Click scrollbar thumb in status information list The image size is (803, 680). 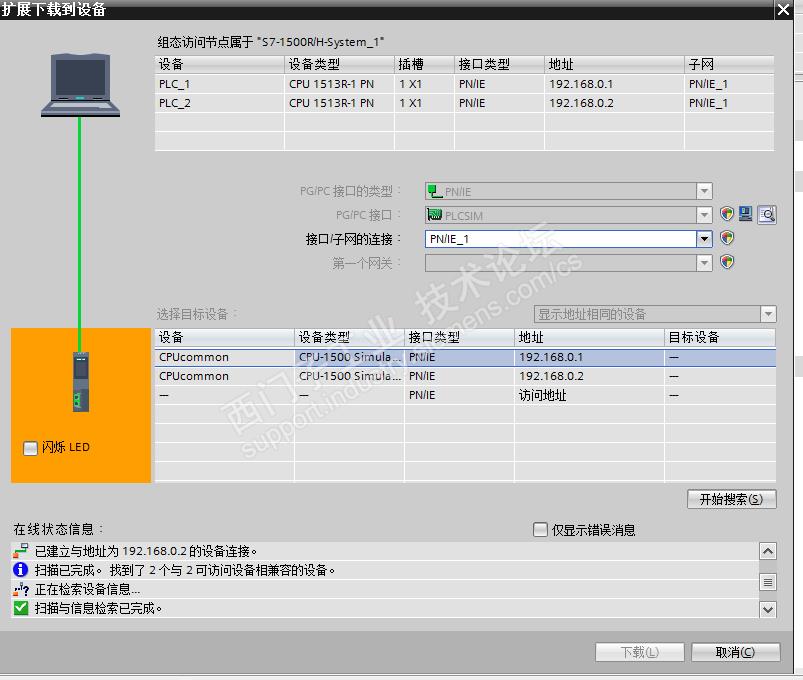[x=768, y=582]
